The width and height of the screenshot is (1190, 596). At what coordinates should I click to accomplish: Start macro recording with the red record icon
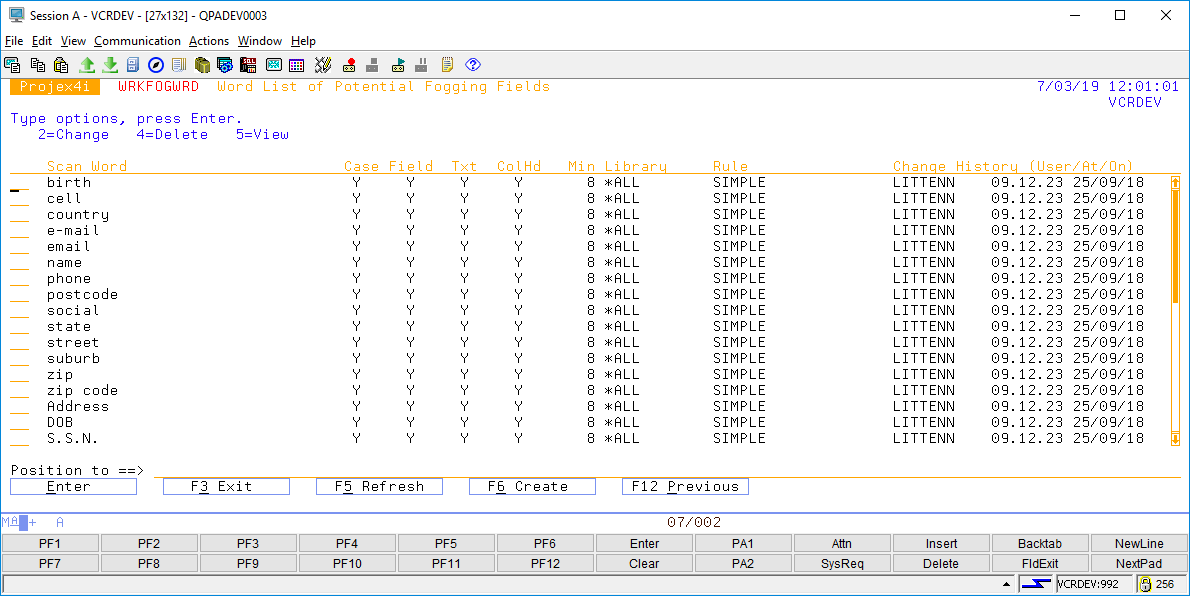tap(349, 65)
